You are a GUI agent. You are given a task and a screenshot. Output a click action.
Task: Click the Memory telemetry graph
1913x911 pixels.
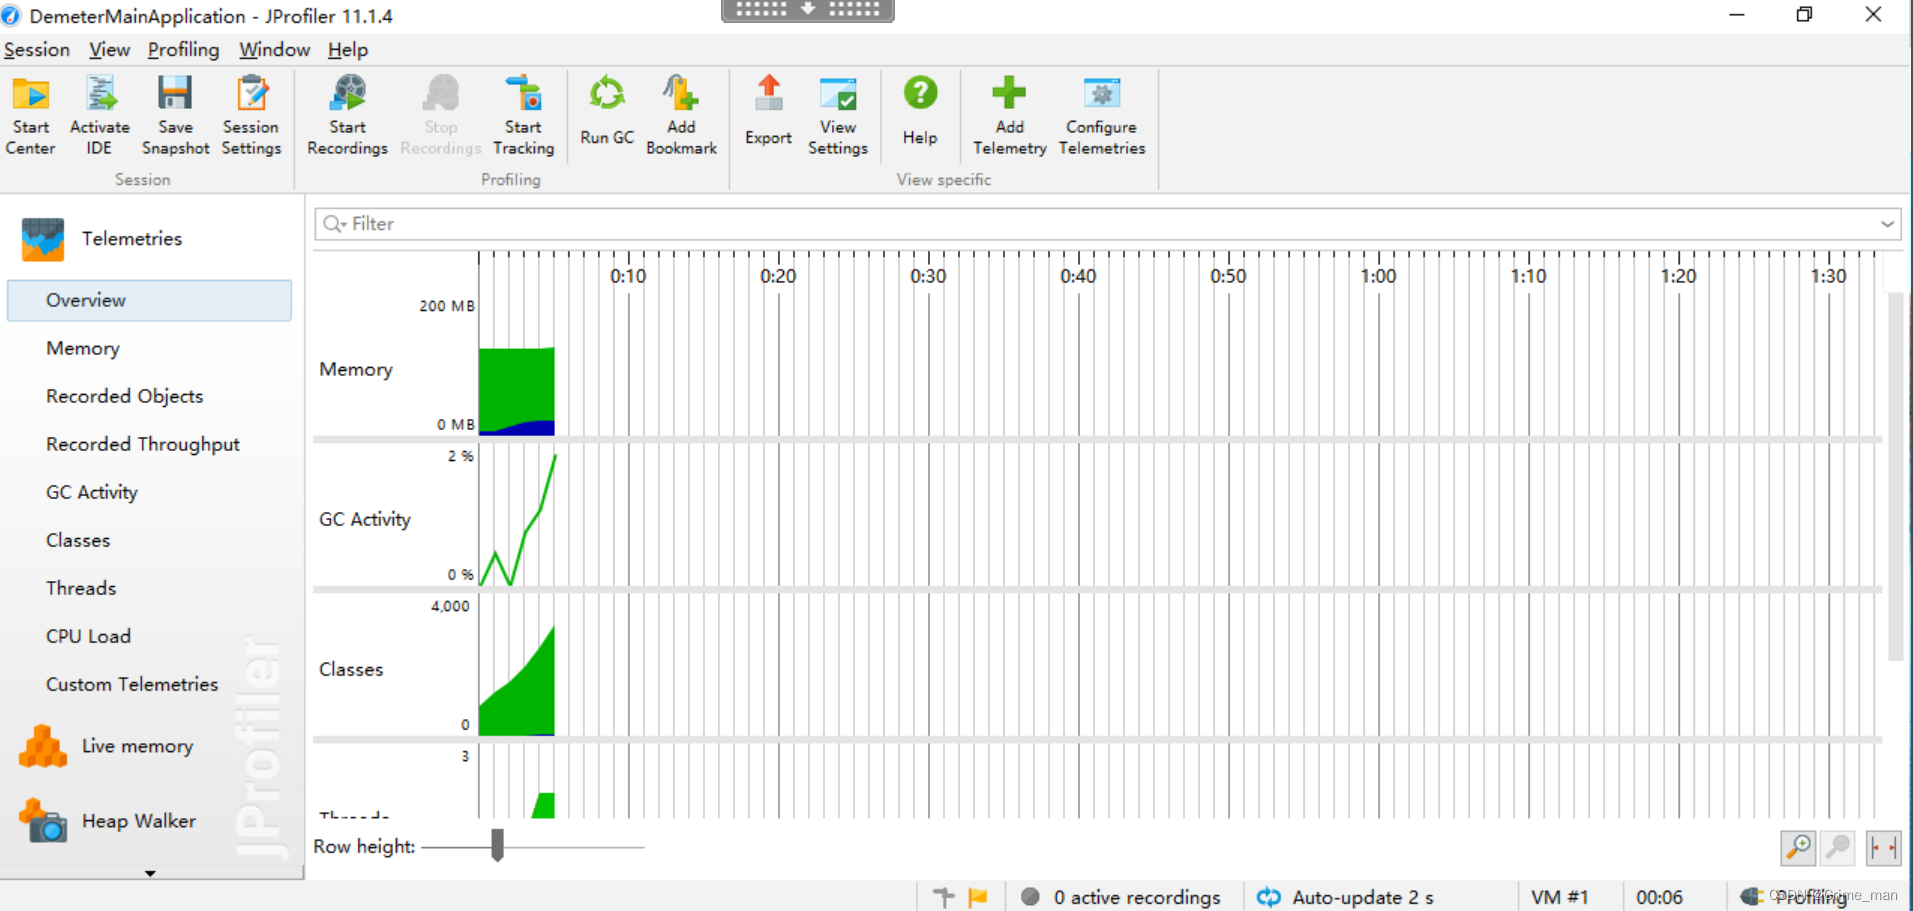[516, 391]
